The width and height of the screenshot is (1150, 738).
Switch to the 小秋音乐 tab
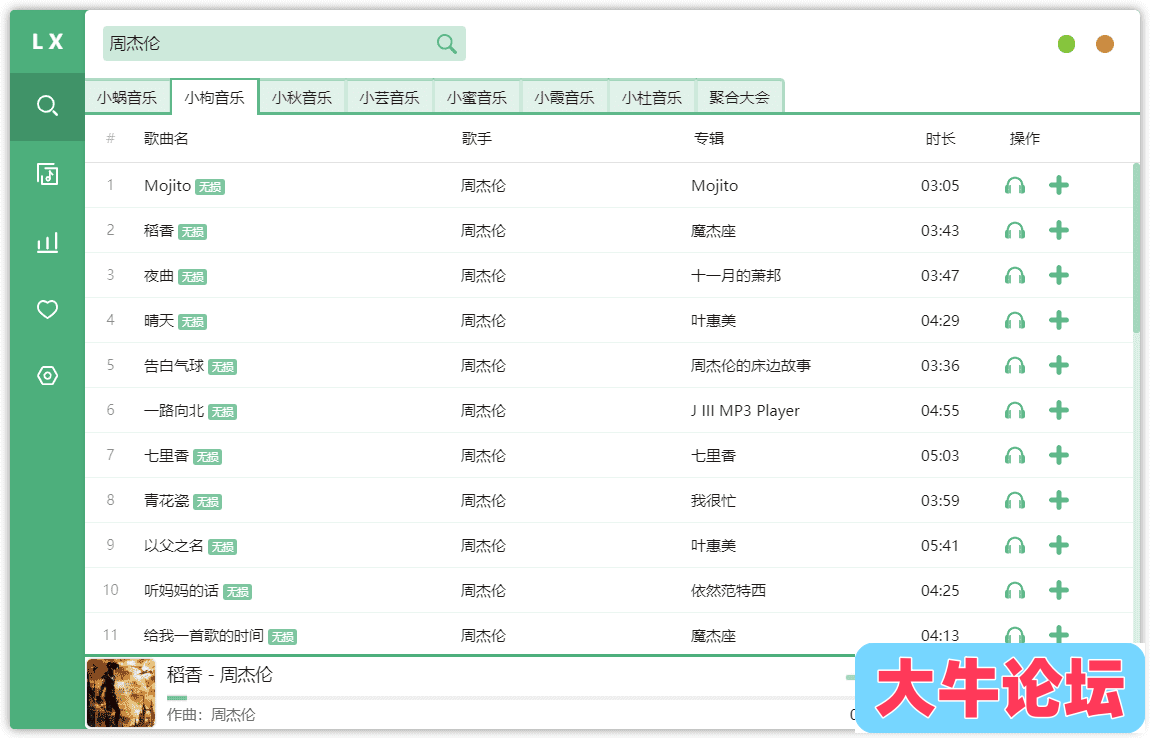[x=301, y=97]
